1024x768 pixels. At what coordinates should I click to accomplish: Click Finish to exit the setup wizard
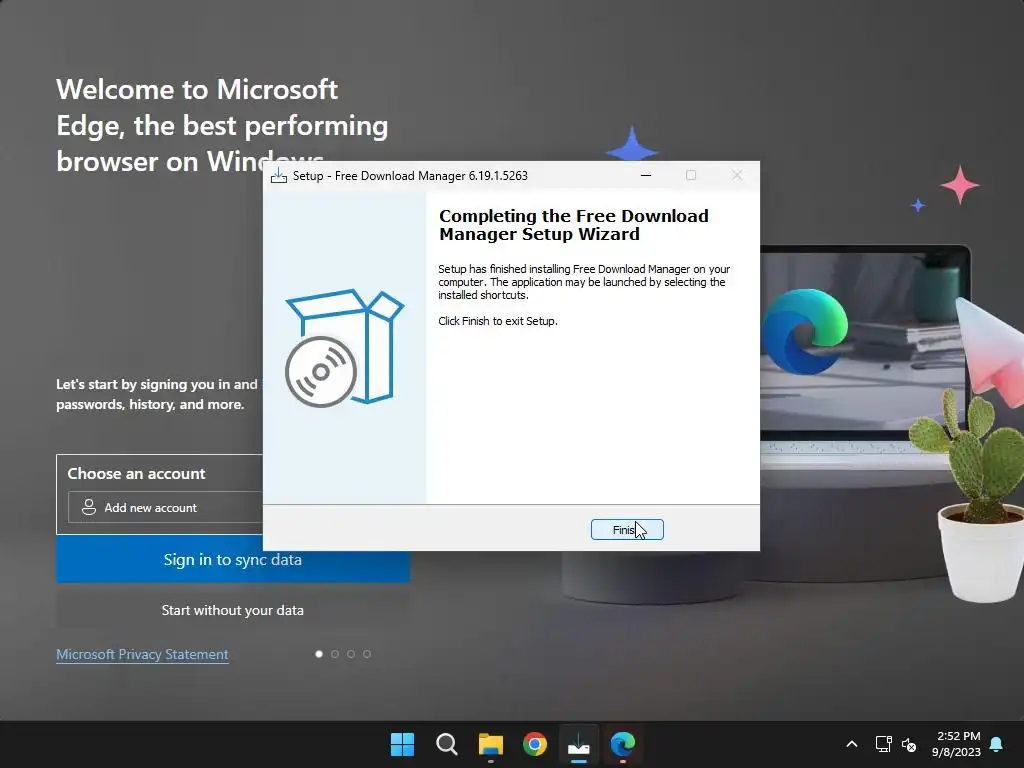[x=627, y=530]
